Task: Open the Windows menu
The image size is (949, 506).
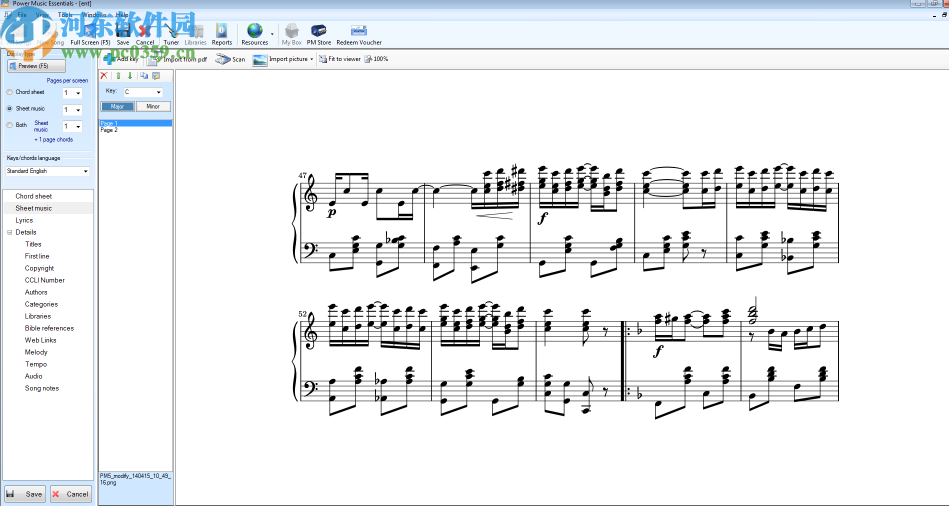Action: (x=93, y=15)
